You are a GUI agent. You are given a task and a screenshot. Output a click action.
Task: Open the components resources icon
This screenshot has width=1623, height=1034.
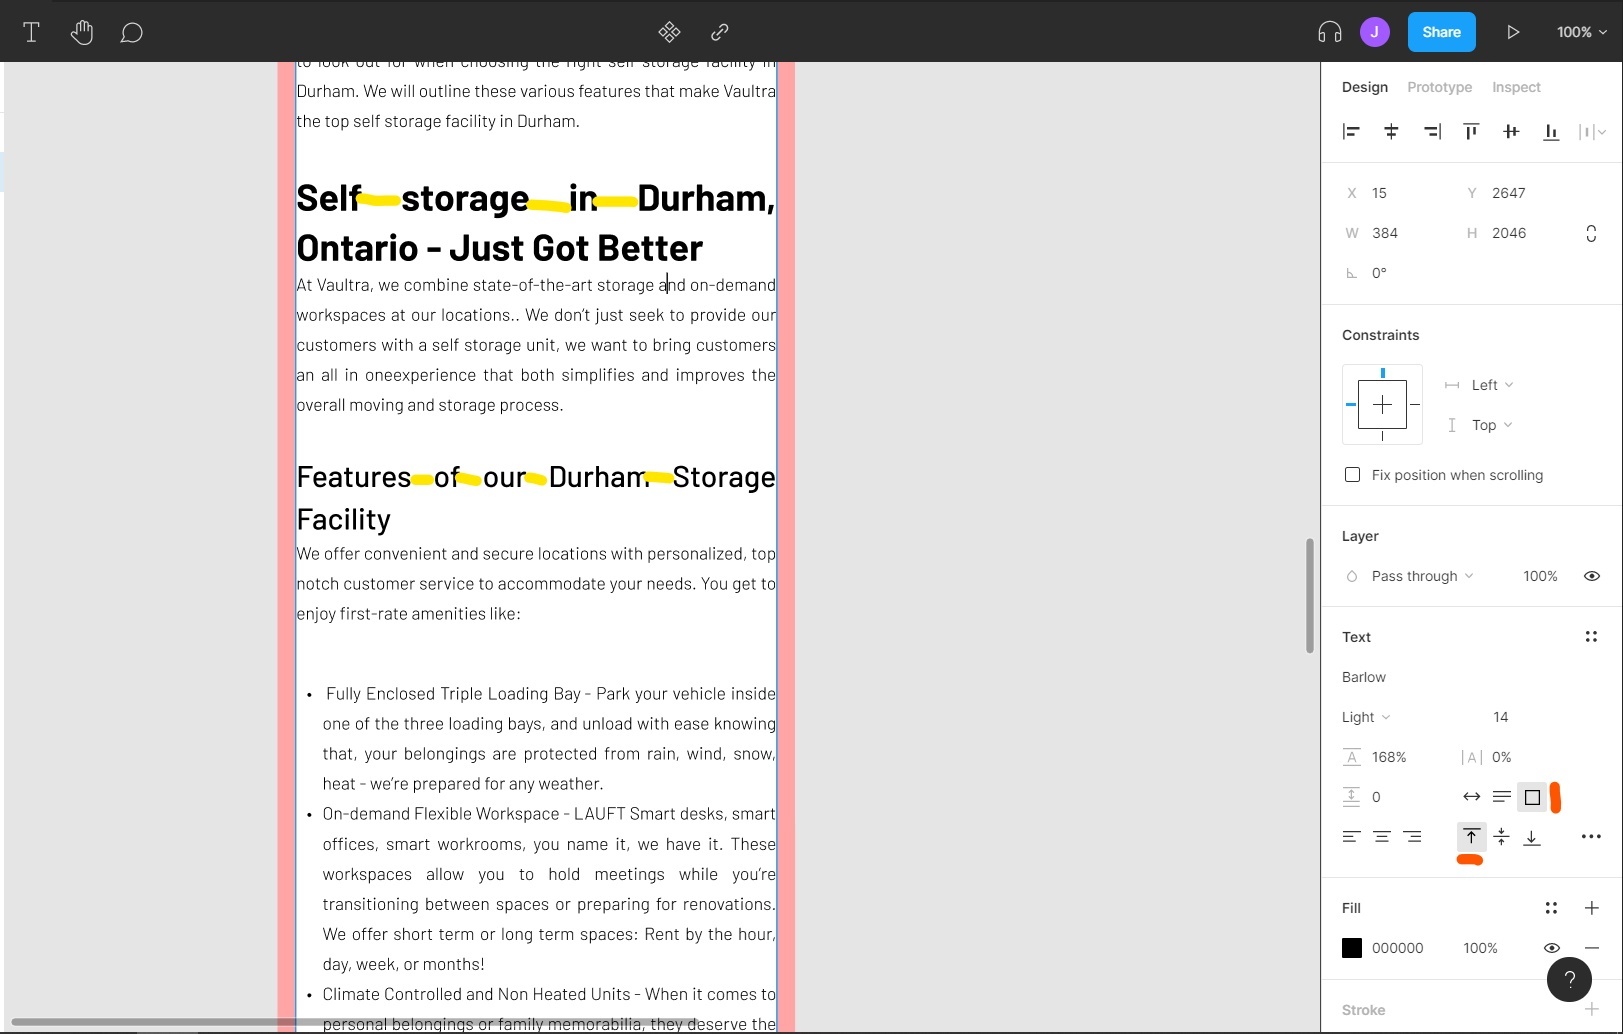pyautogui.click(x=669, y=32)
